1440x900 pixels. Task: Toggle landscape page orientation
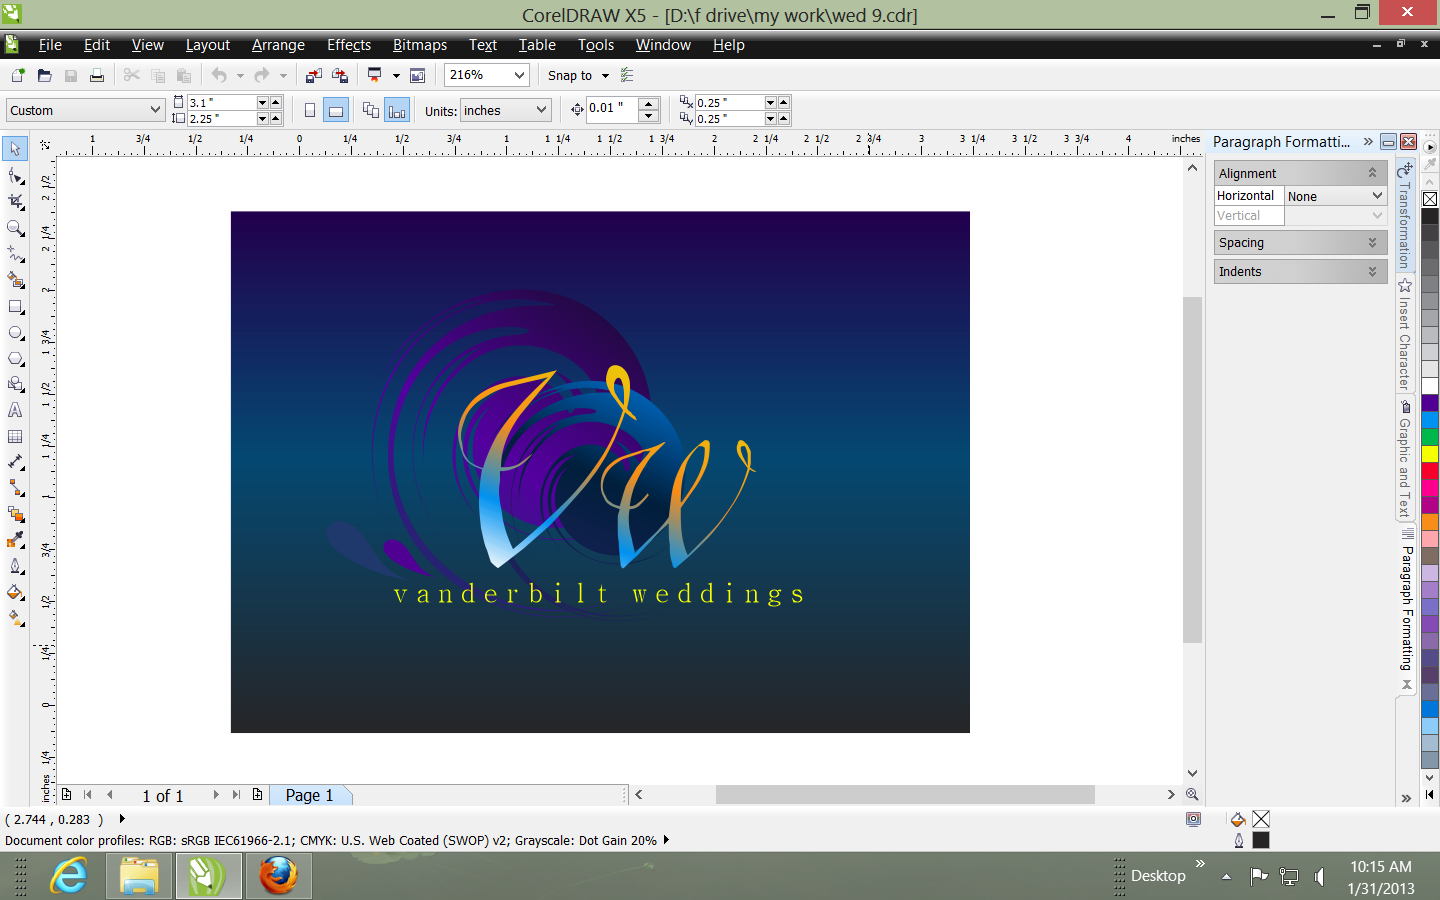[336, 110]
